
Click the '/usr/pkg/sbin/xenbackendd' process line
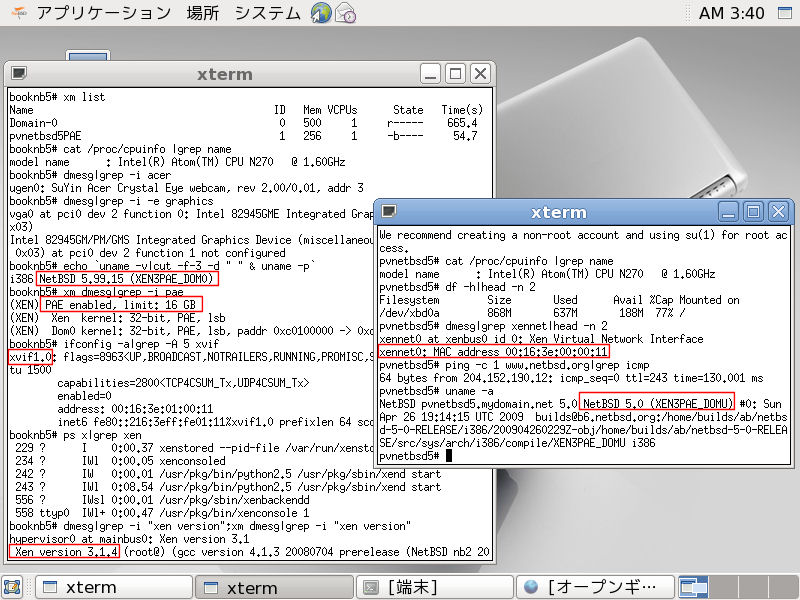point(162,499)
